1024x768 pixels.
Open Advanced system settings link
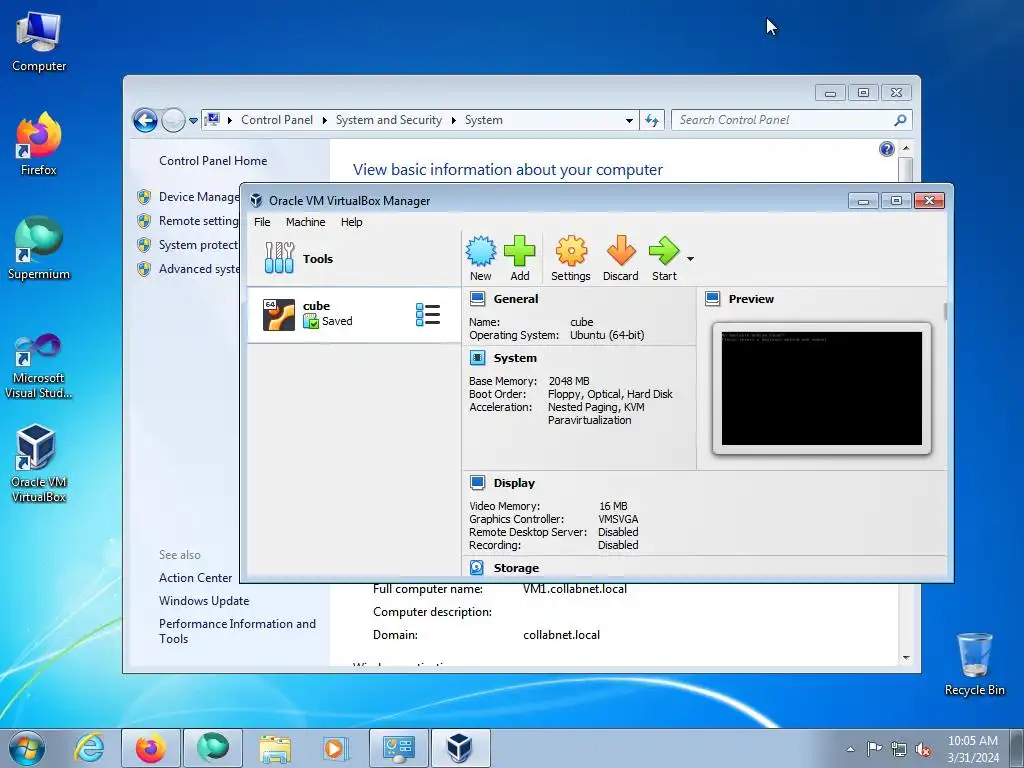pyautogui.click(x=199, y=269)
